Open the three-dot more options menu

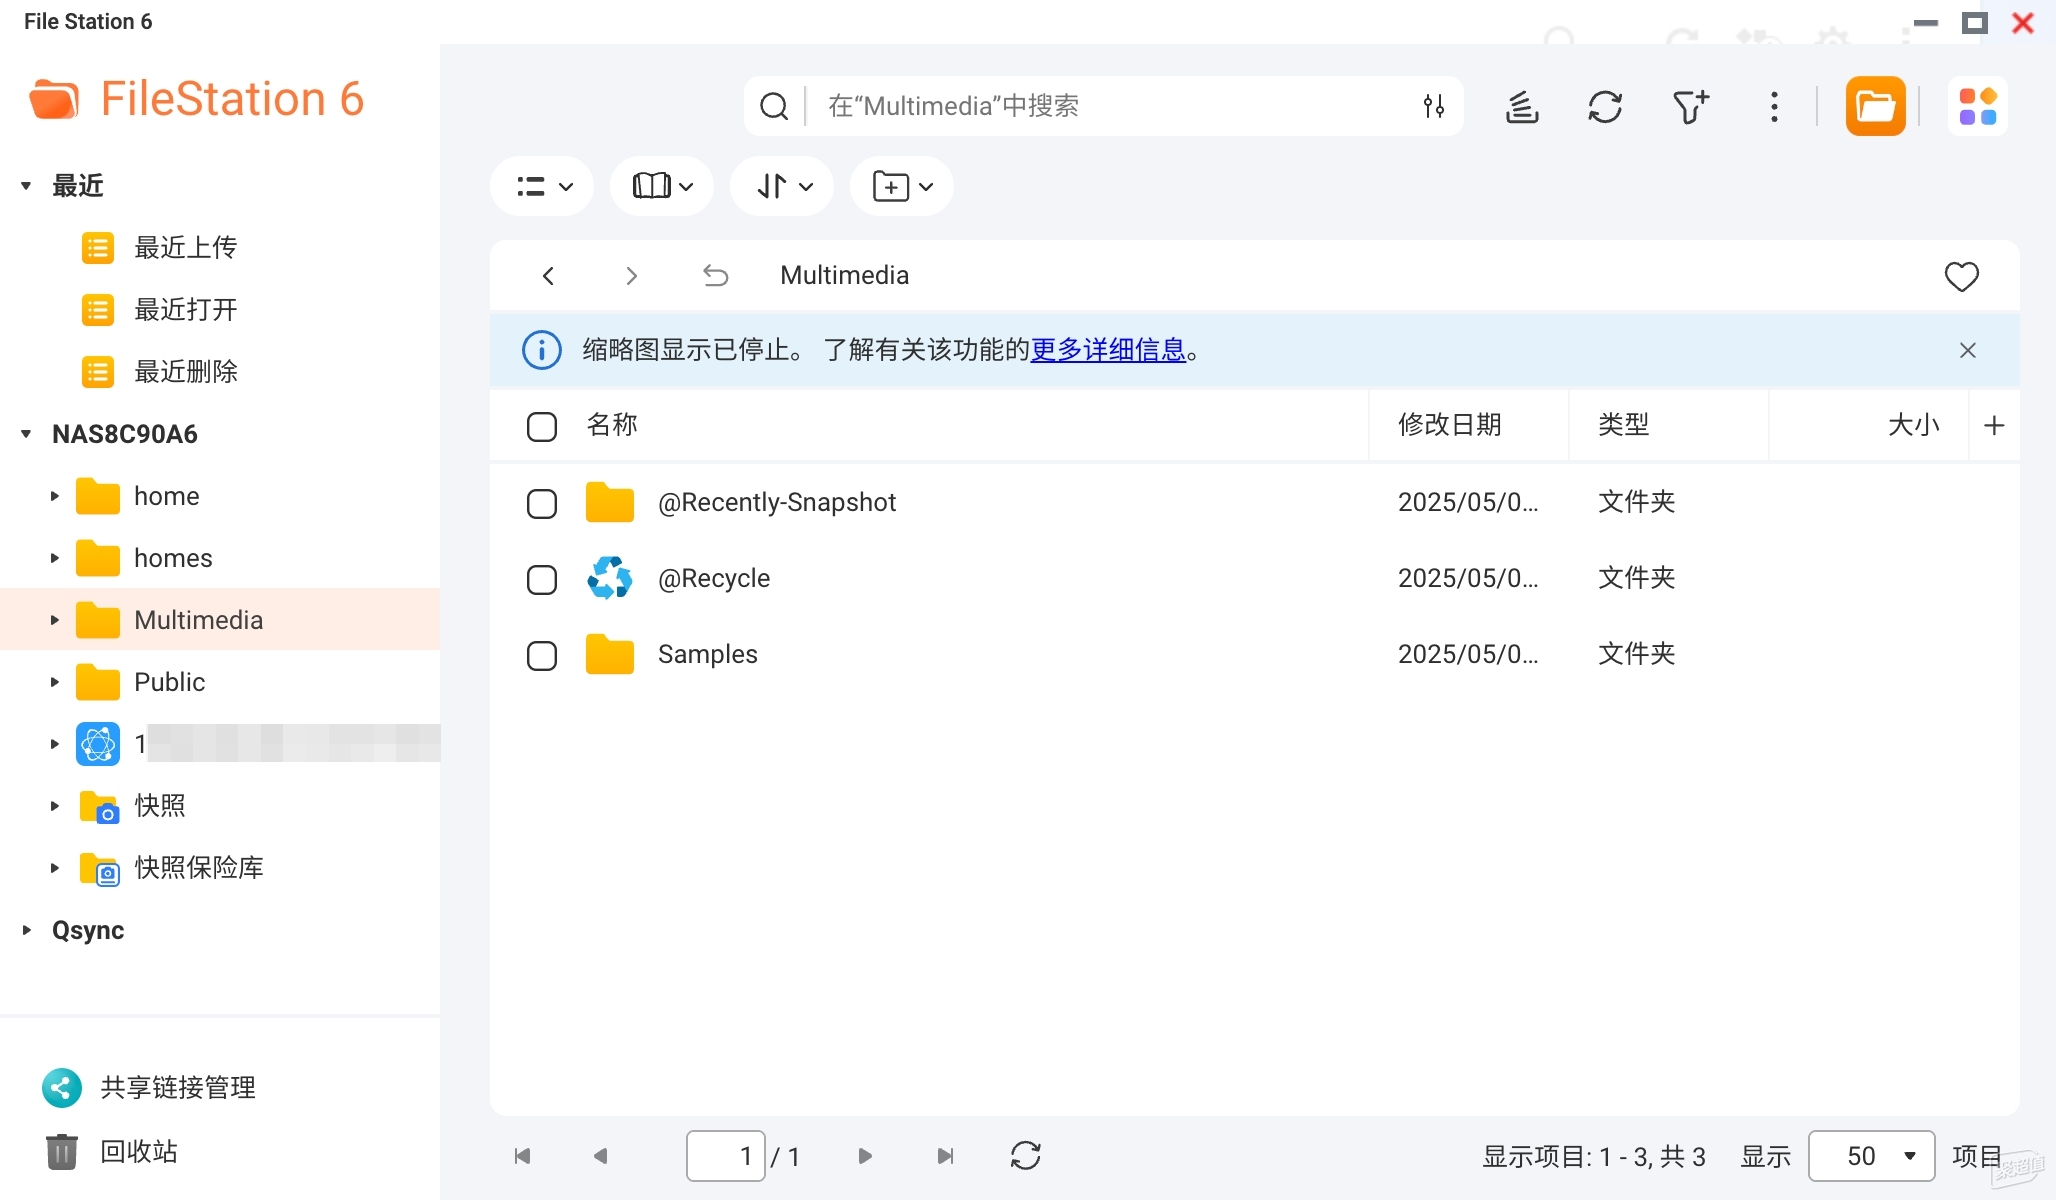(x=1774, y=106)
